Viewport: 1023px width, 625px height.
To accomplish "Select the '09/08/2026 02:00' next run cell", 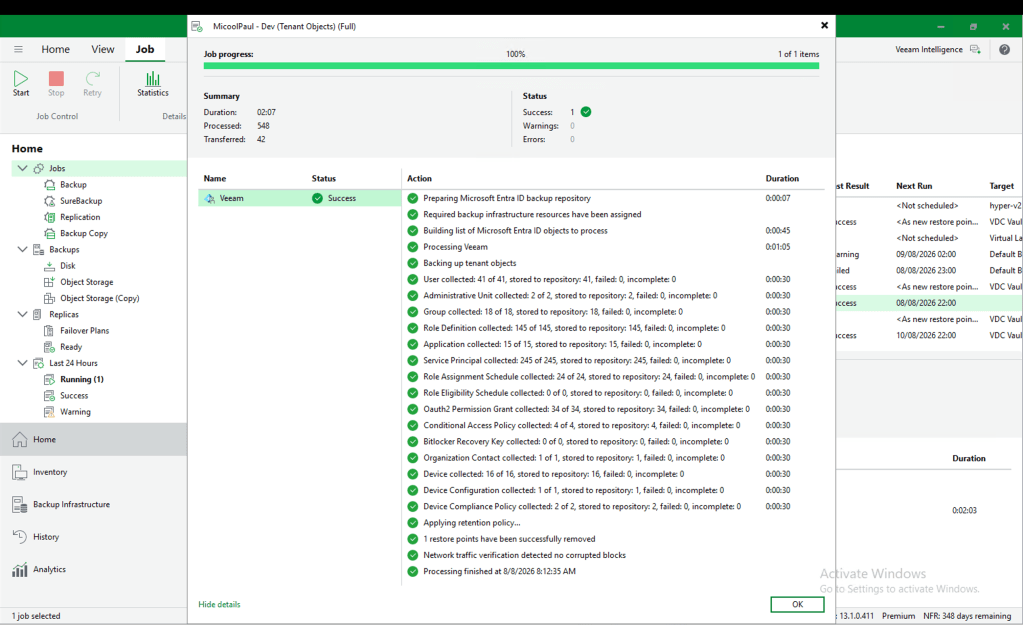I will [926, 254].
